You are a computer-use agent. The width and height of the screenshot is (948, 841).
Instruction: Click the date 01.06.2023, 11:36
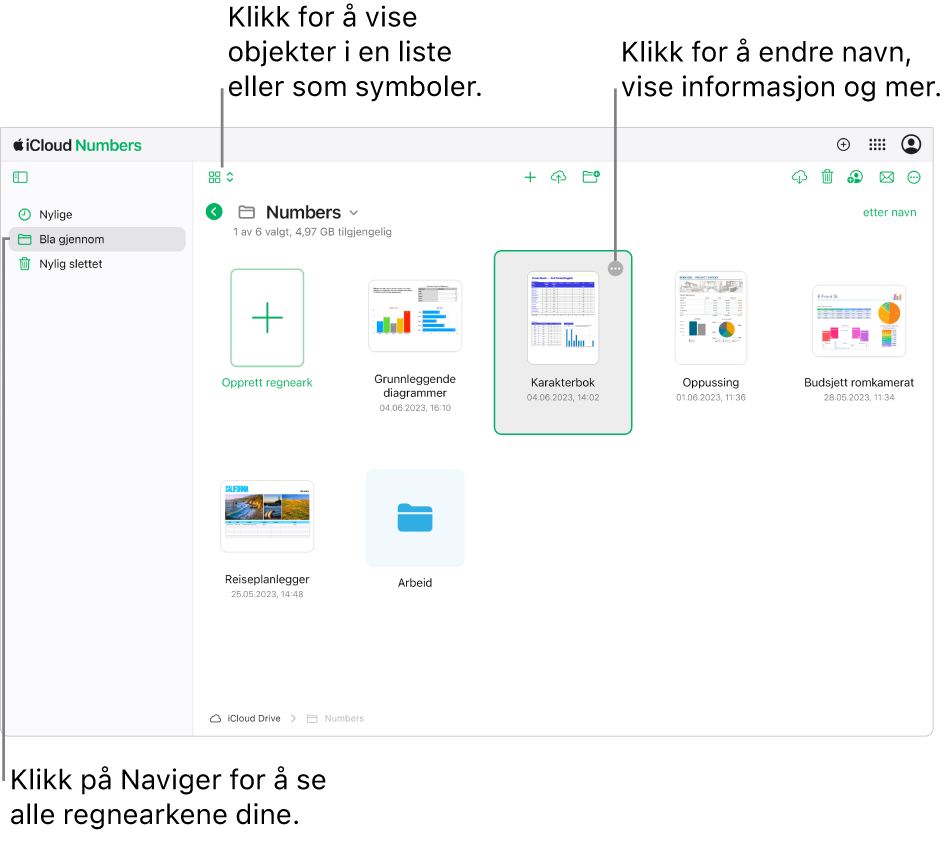pyautogui.click(x=711, y=398)
